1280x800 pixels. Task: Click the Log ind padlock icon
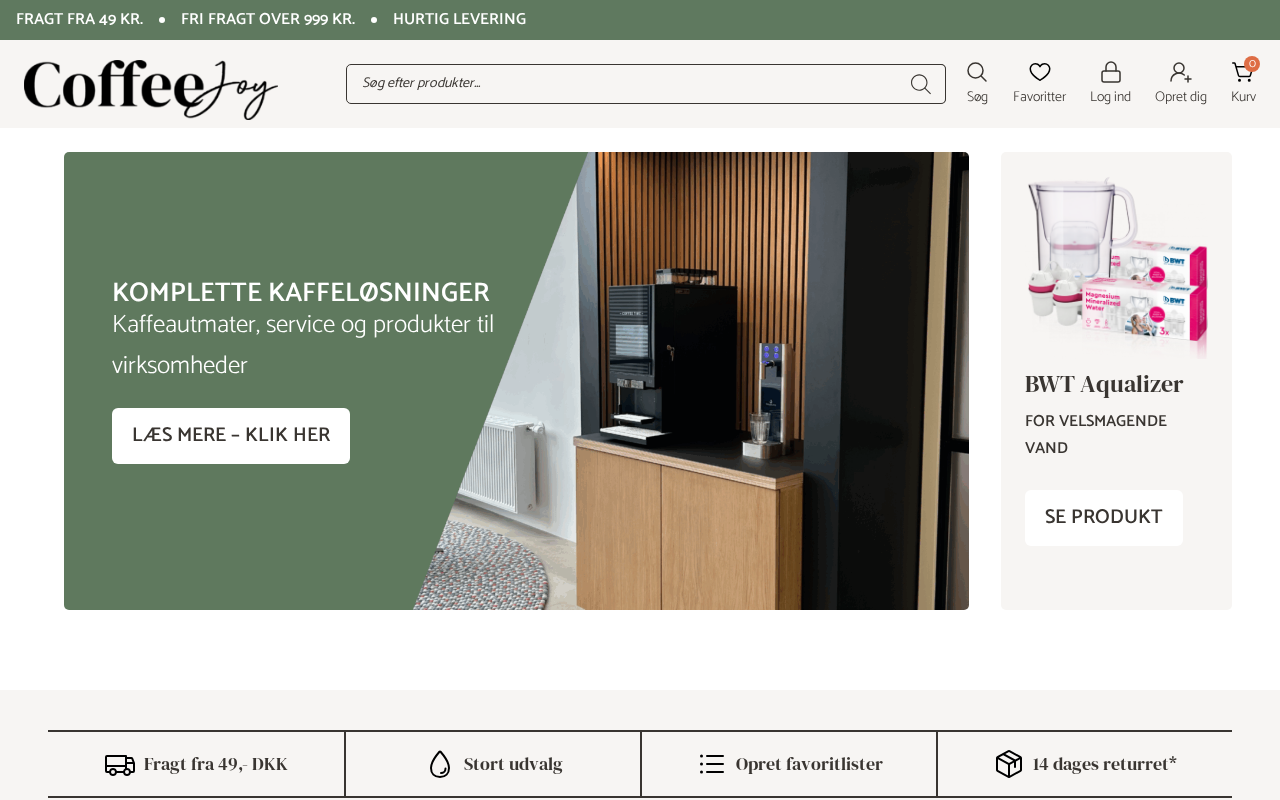click(1111, 72)
